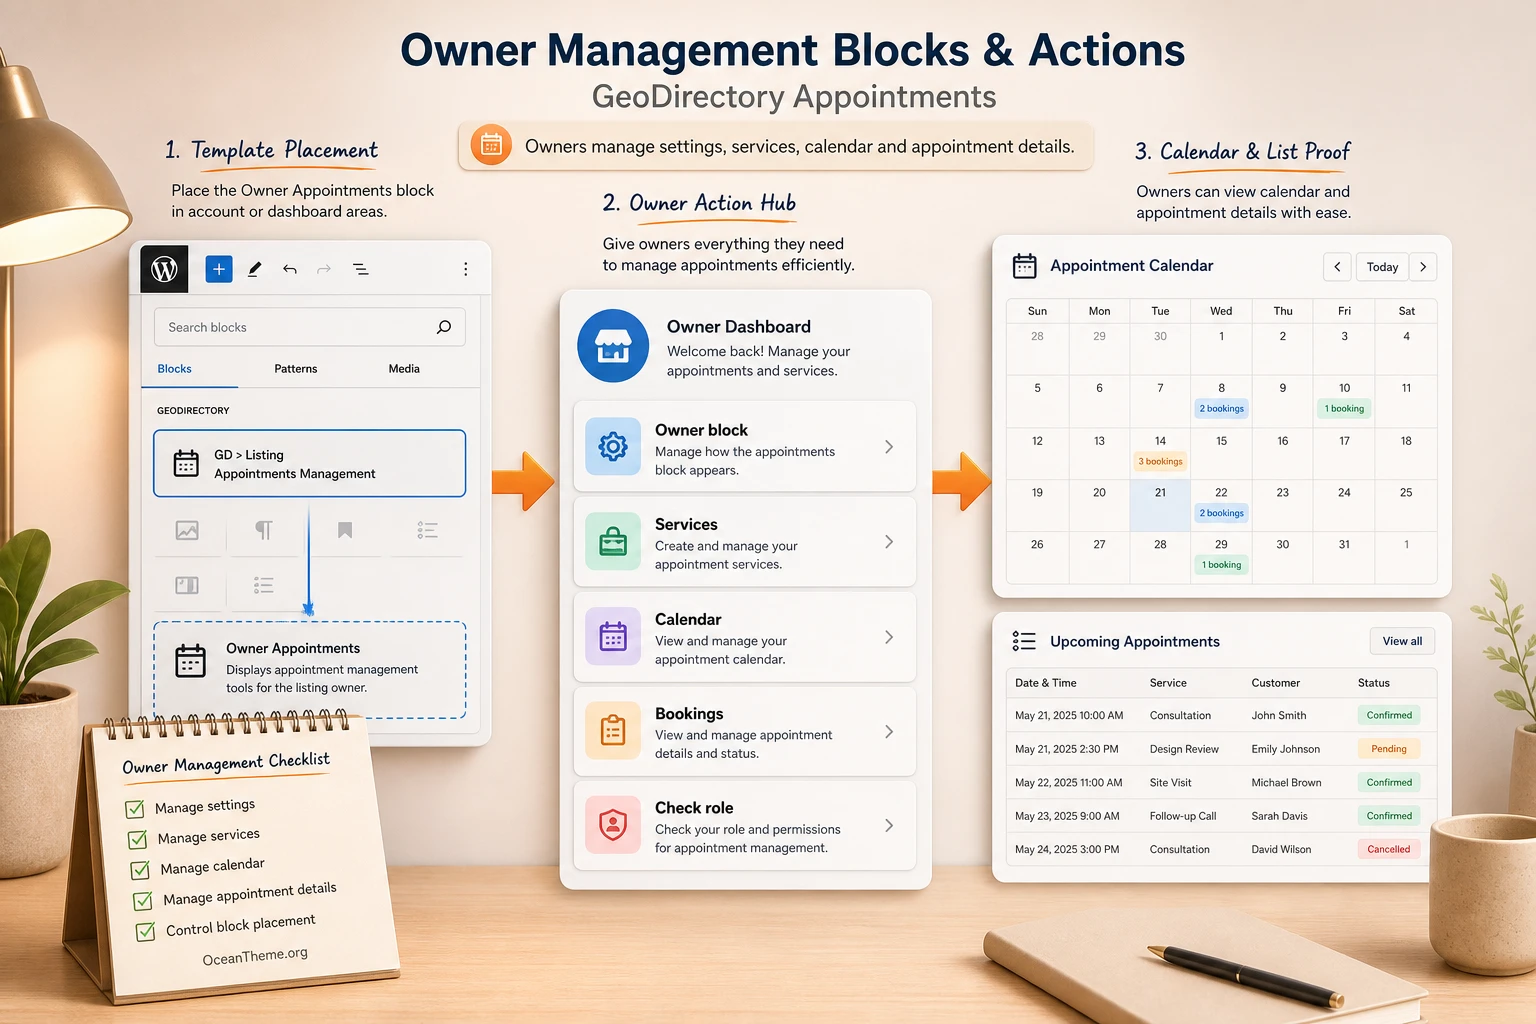Select the pencil edit tool
1536x1024 pixels.
tap(255, 269)
